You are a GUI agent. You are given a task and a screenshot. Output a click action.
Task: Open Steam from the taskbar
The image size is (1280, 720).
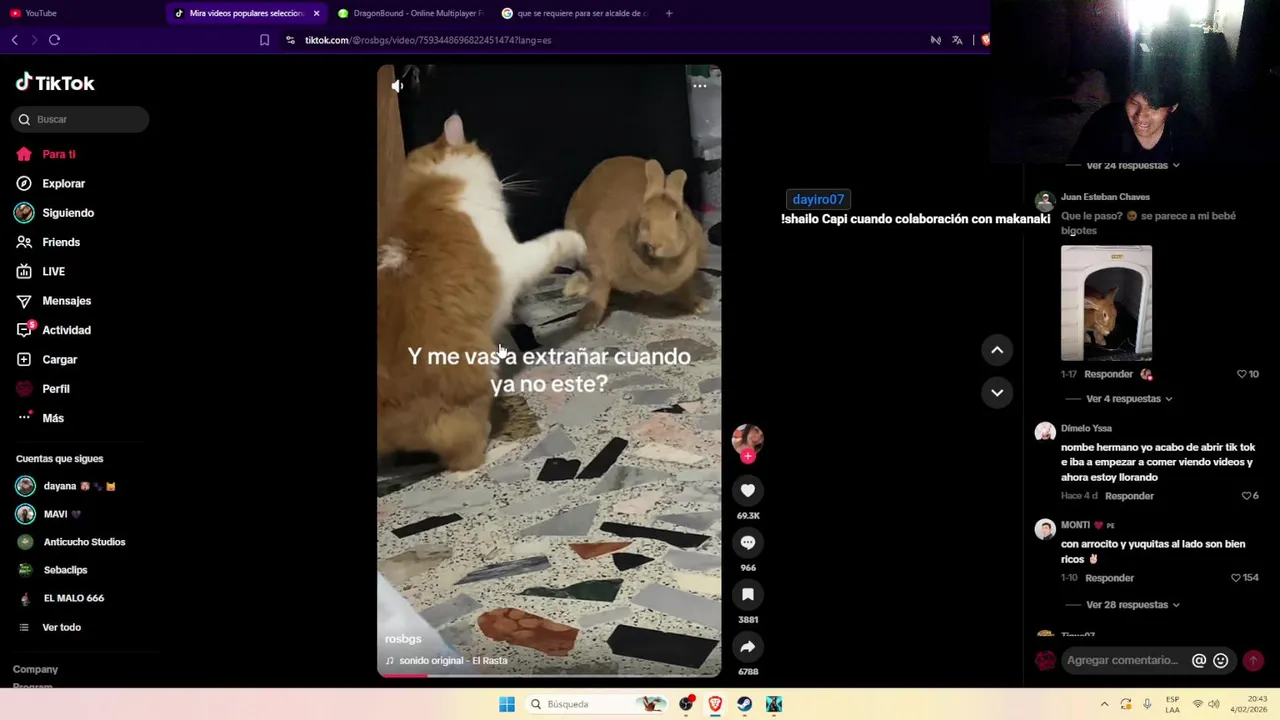744,704
